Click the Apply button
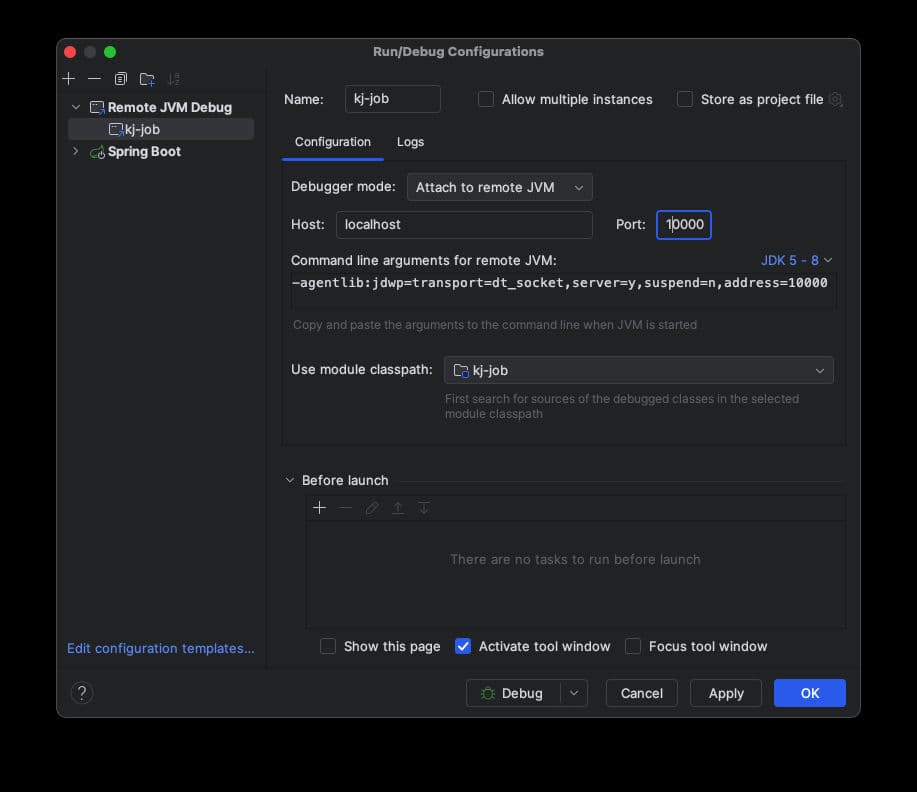Screen dimensions: 917x792 [x=726, y=693]
